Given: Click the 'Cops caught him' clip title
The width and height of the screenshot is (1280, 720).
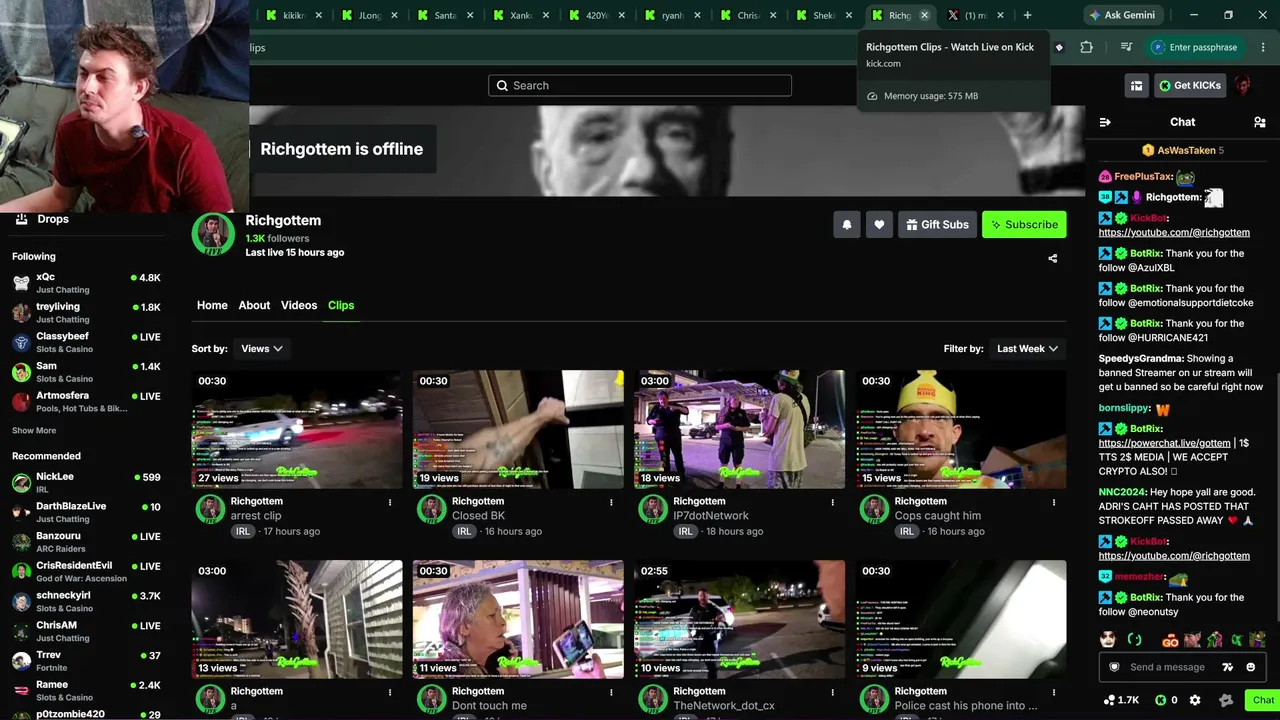Looking at the screenshot, I should [x=937, y=516].
